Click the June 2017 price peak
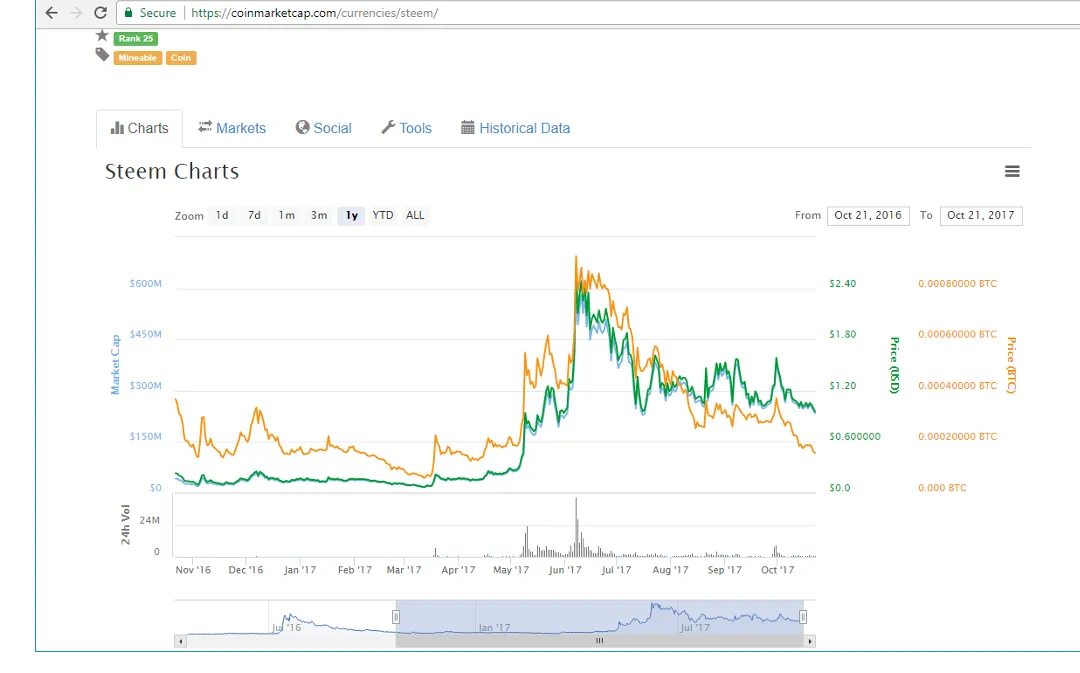 tap(577, 258)
